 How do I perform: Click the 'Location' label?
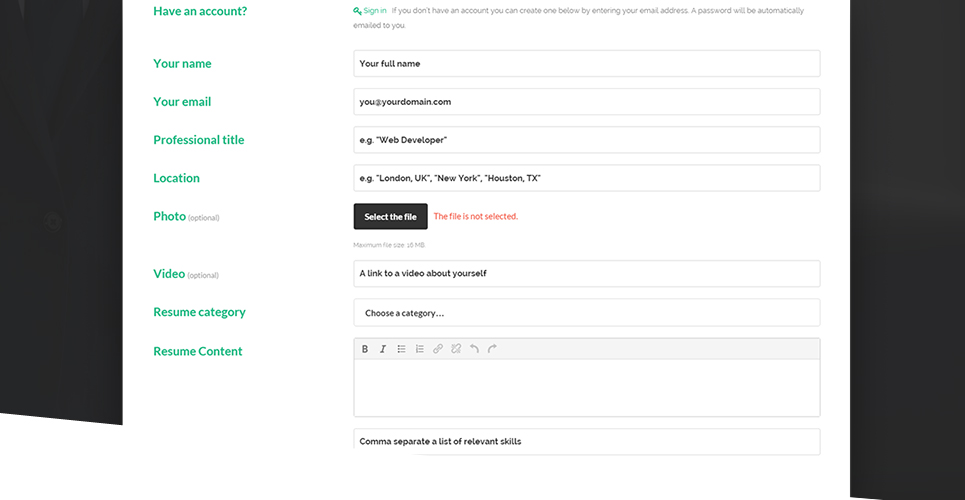pyautogui.click(x=177, y=178)
